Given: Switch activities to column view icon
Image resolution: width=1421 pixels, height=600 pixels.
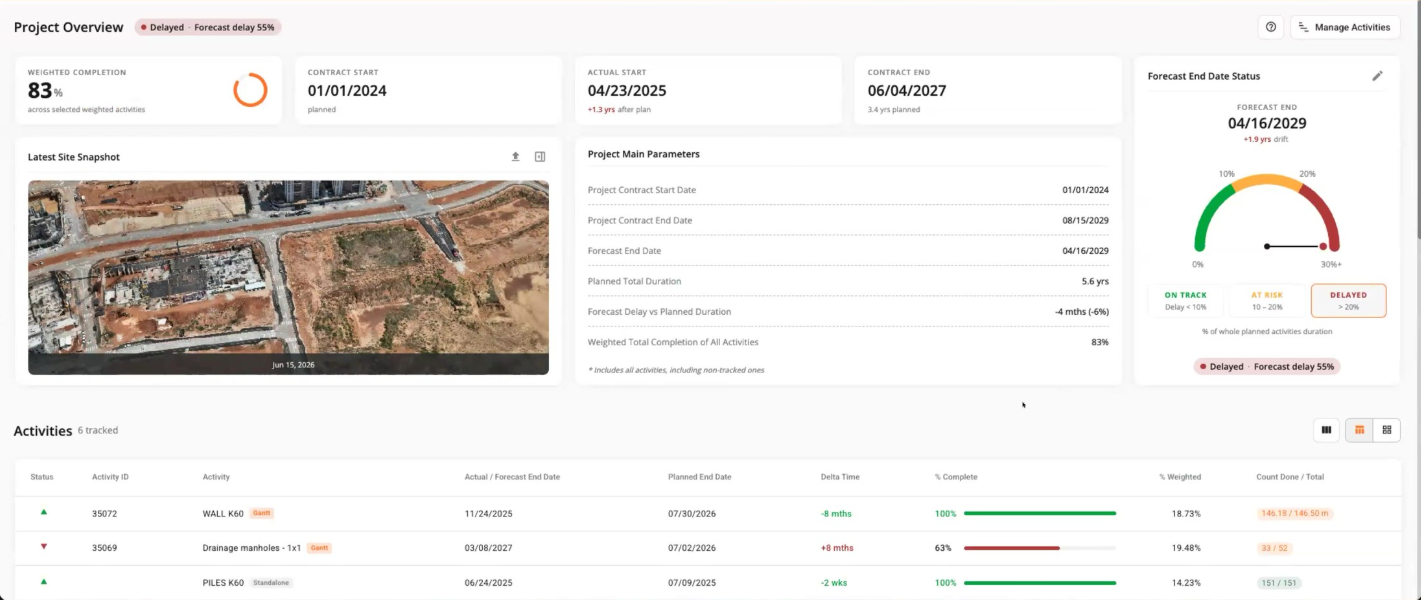Looking at the screenshot, I should click(x=1327, y=430).
